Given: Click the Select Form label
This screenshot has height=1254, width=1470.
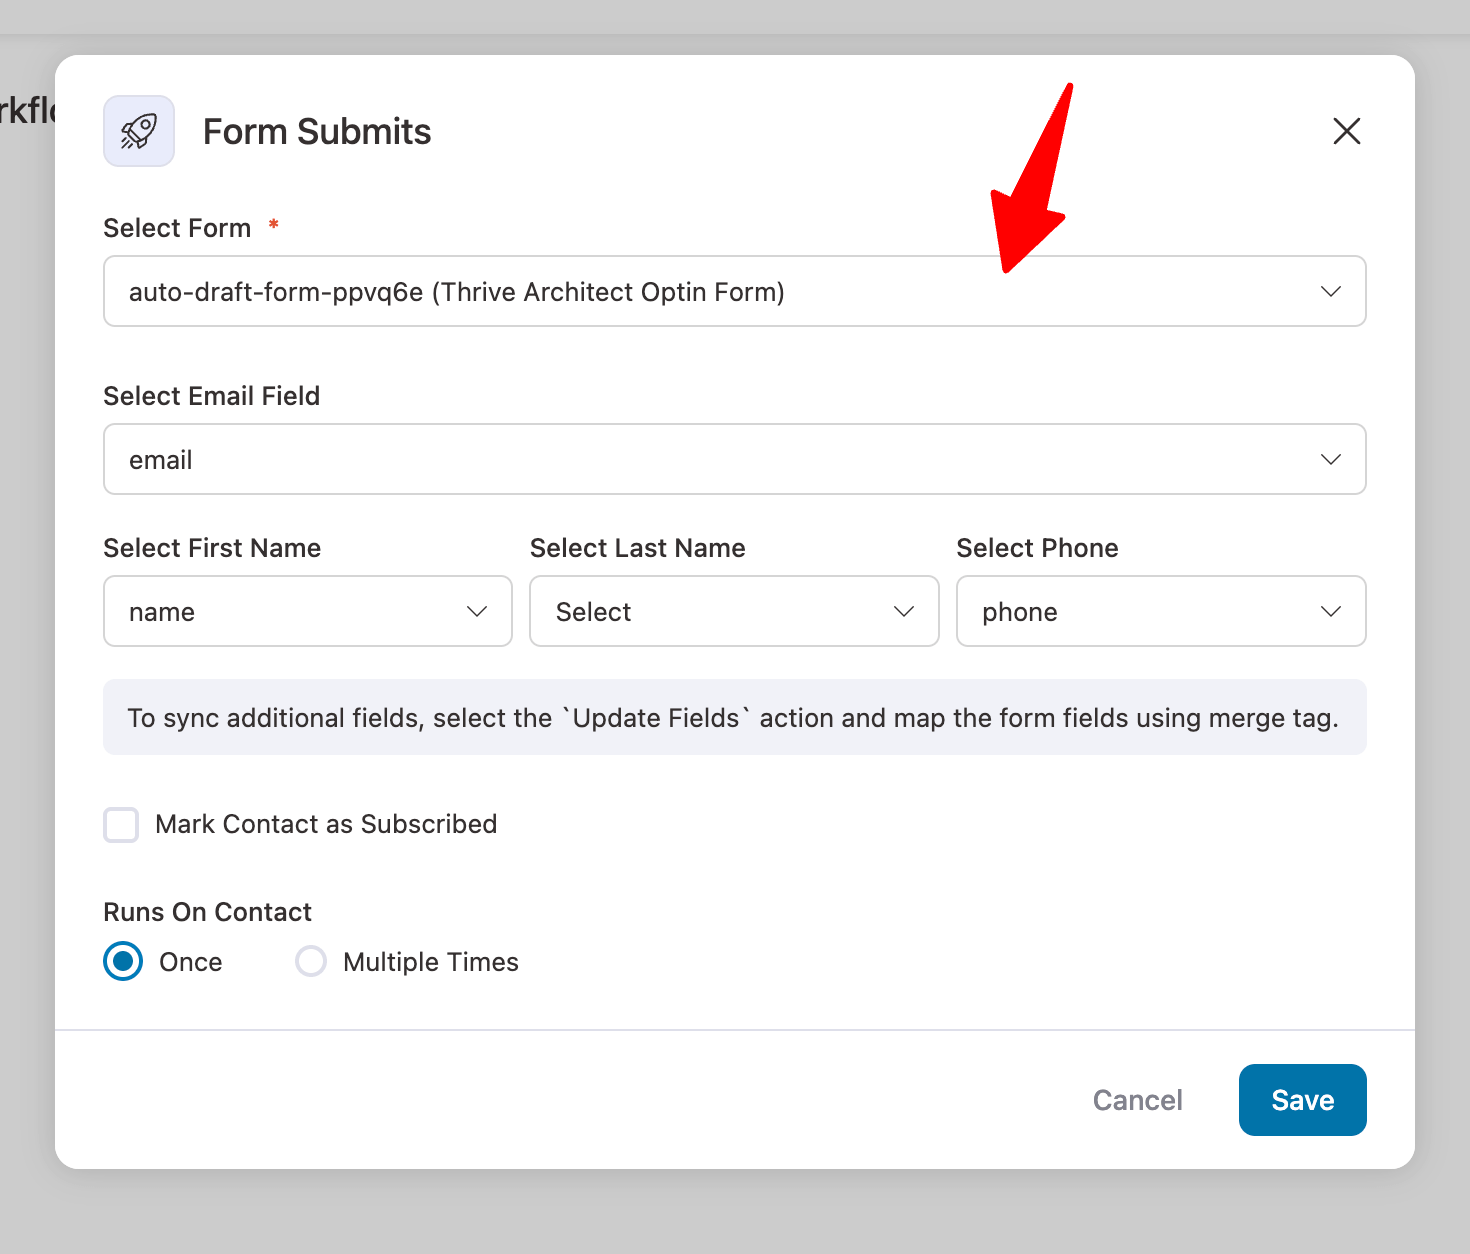Looking at the screenshot, I should click(177, 228).
